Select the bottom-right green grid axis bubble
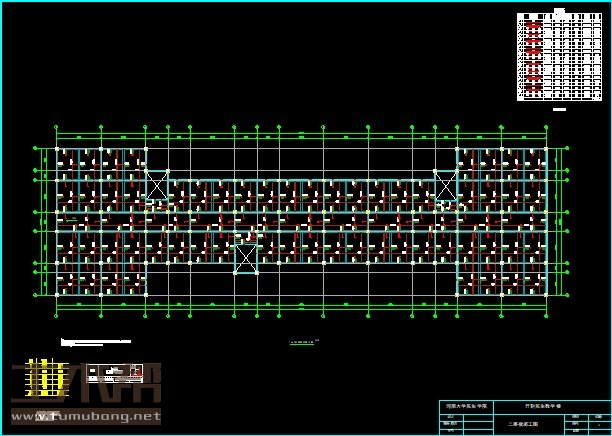The height and width of the screenshot is (436, 612). 546,316
